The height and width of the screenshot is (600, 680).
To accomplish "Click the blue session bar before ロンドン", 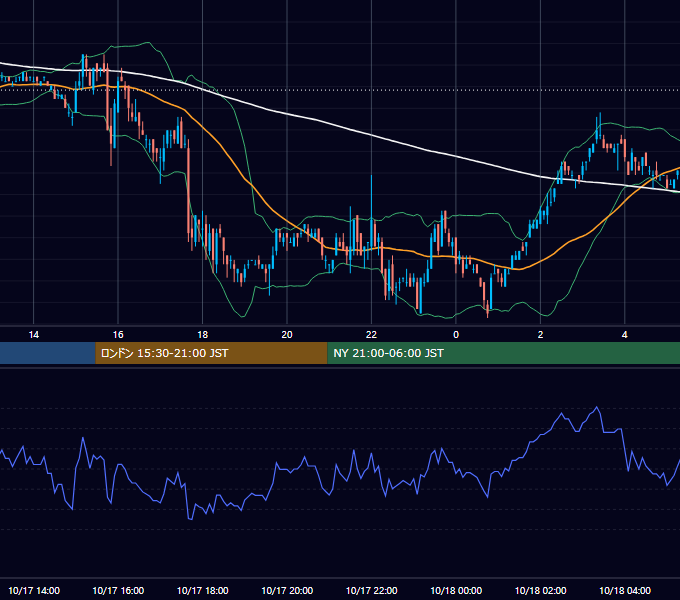I will coord(48,353).
